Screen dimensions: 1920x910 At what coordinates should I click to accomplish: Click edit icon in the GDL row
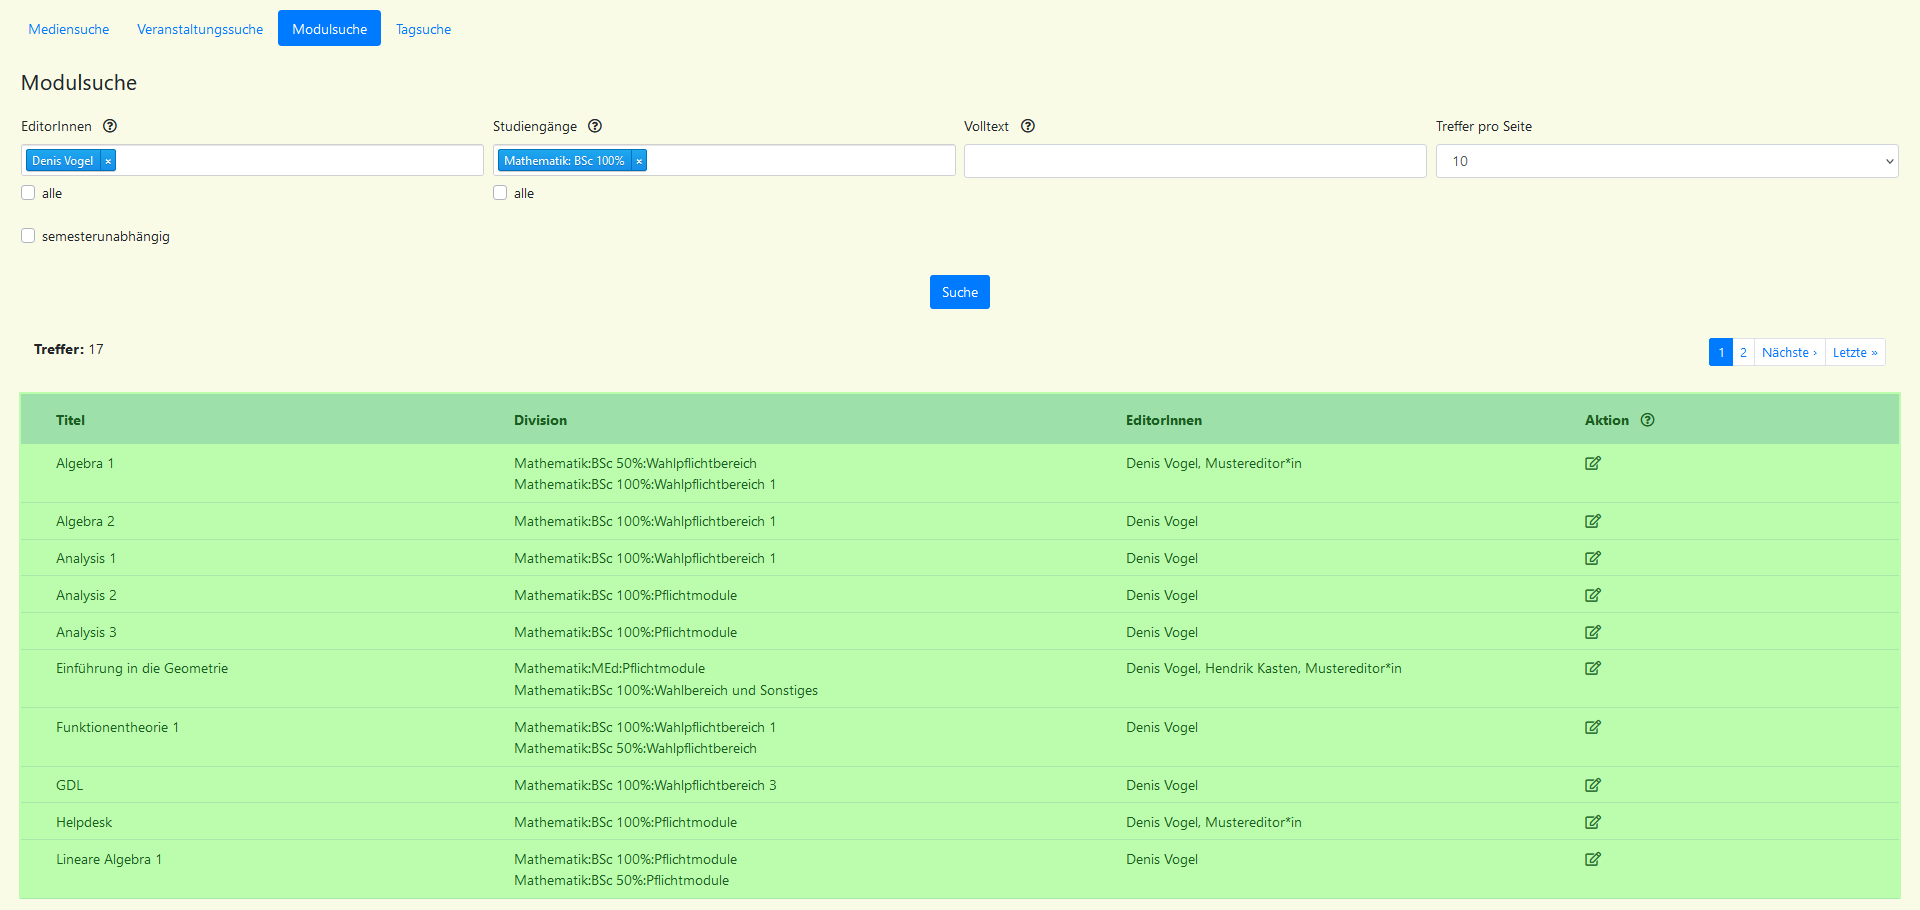[1592, 785]
